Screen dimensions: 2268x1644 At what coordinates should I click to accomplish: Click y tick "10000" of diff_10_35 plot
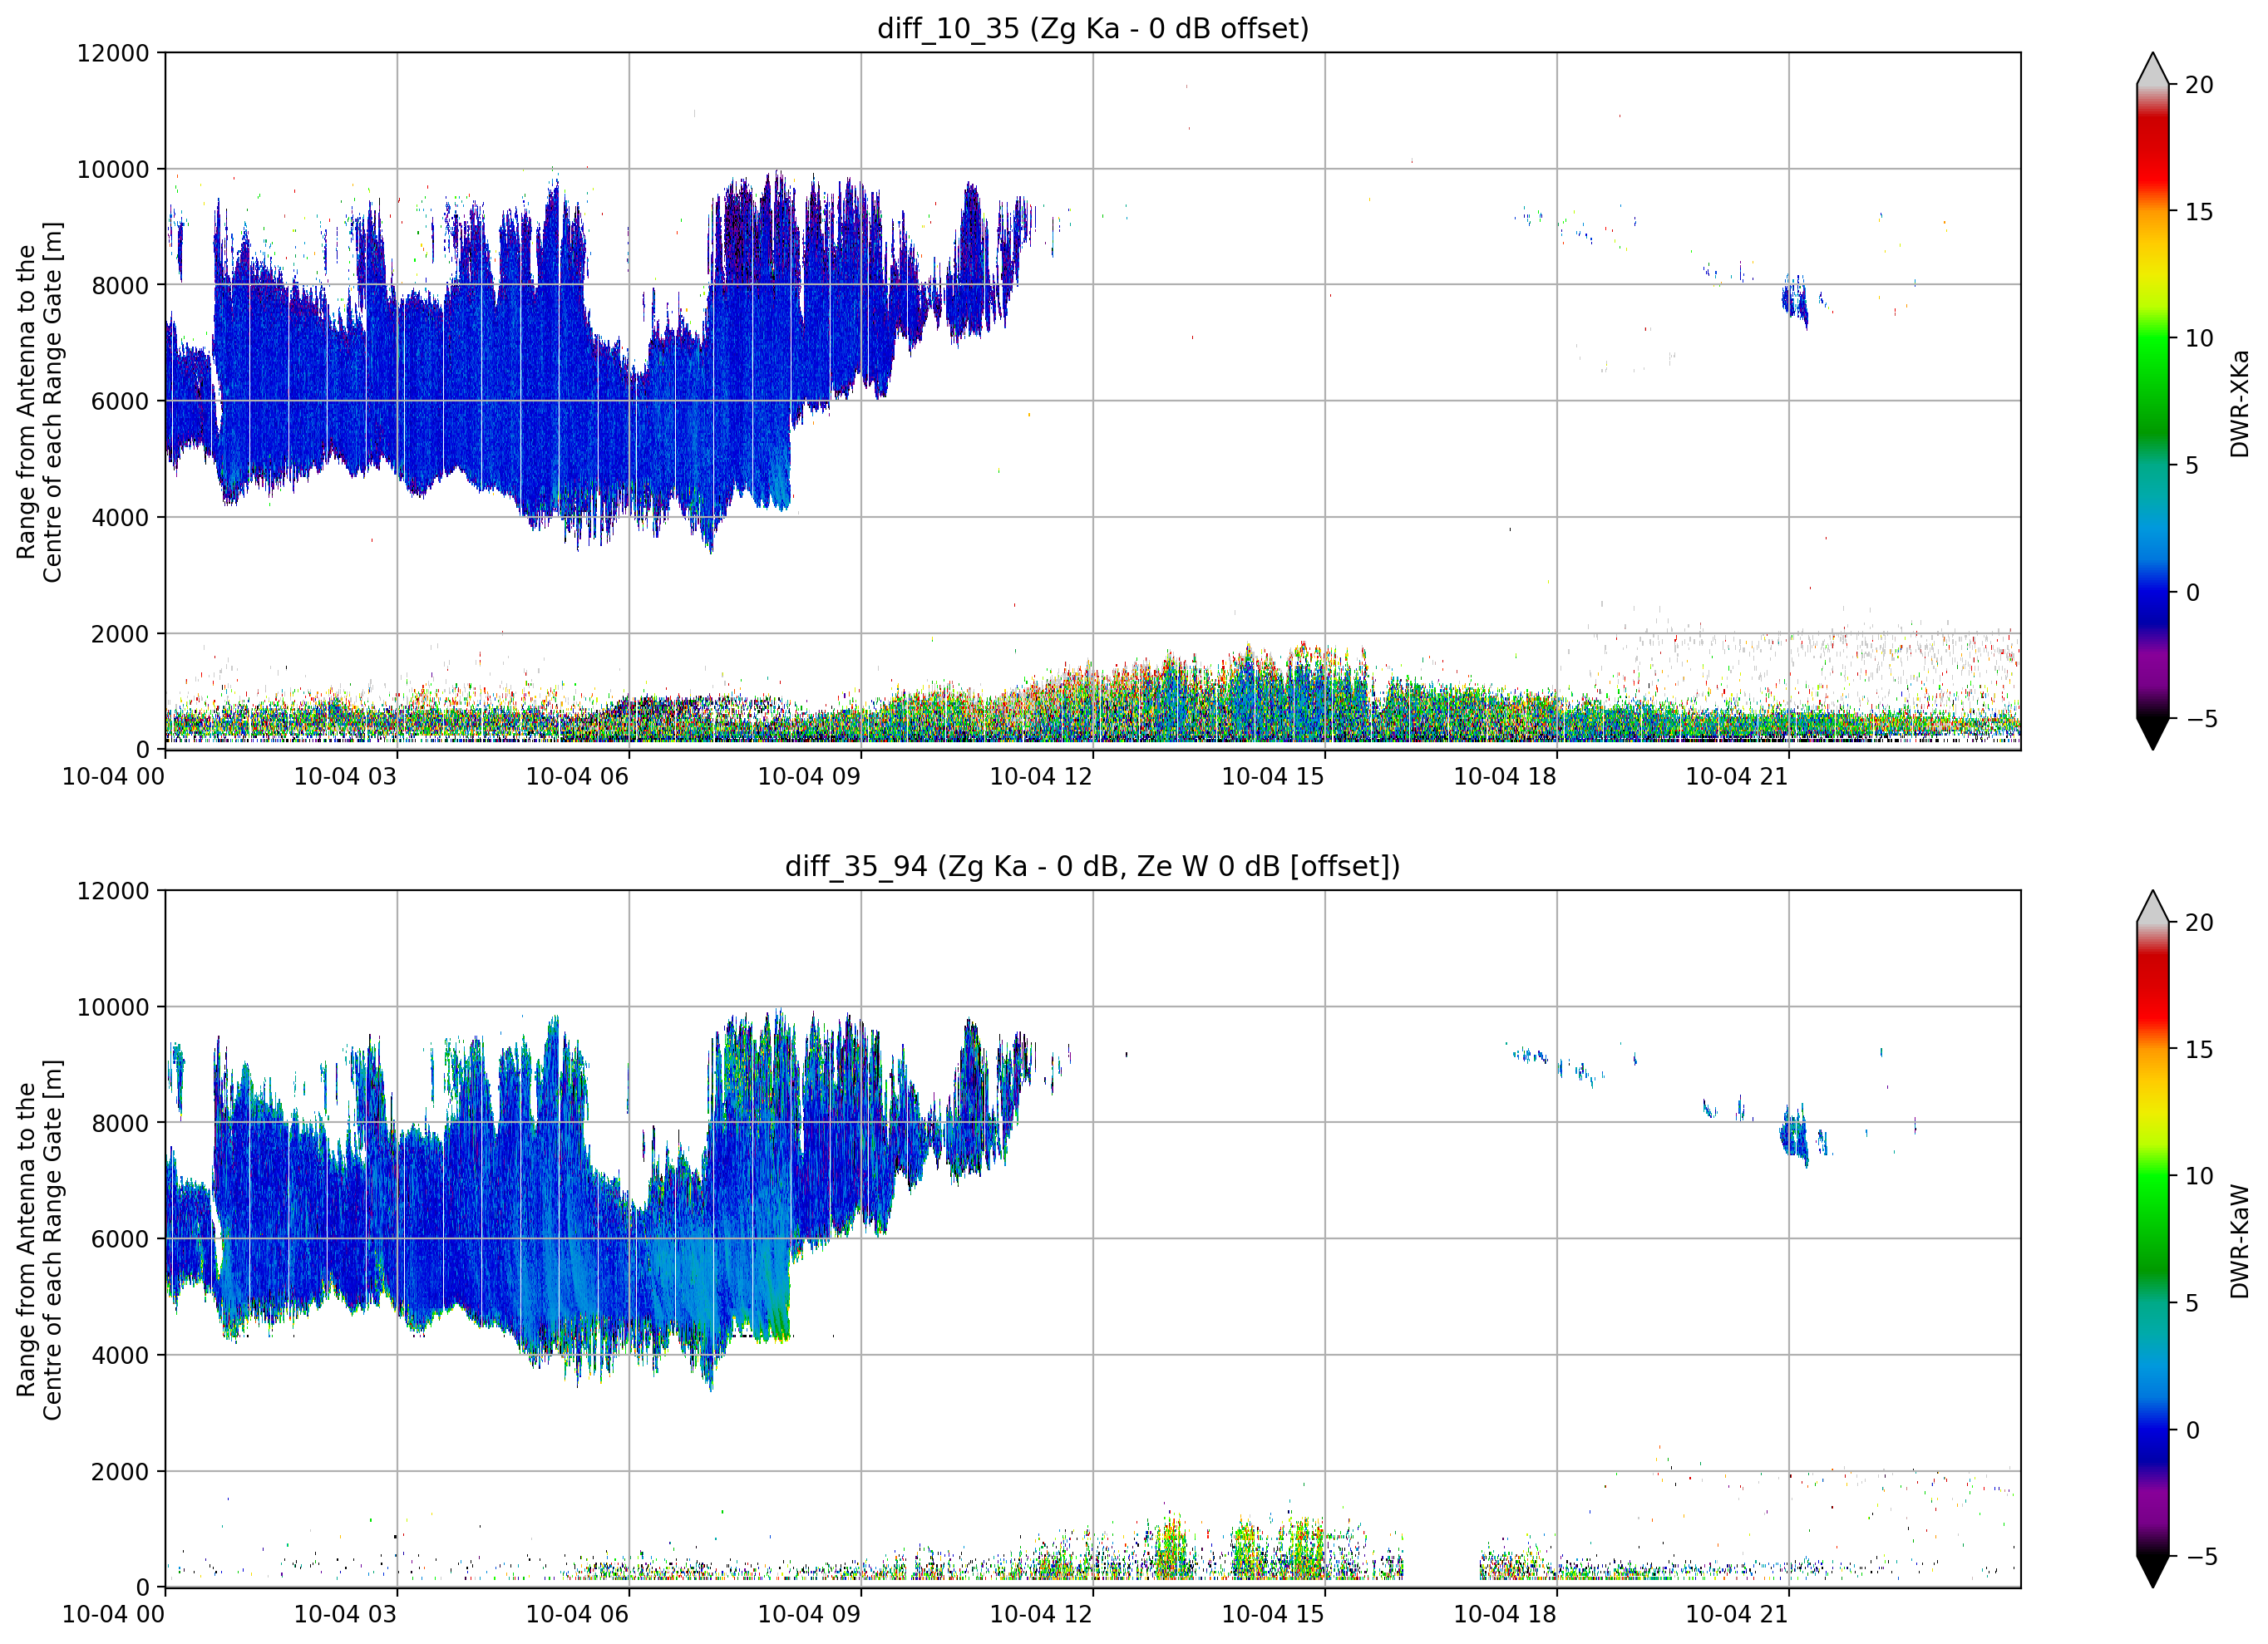point(113,170)
